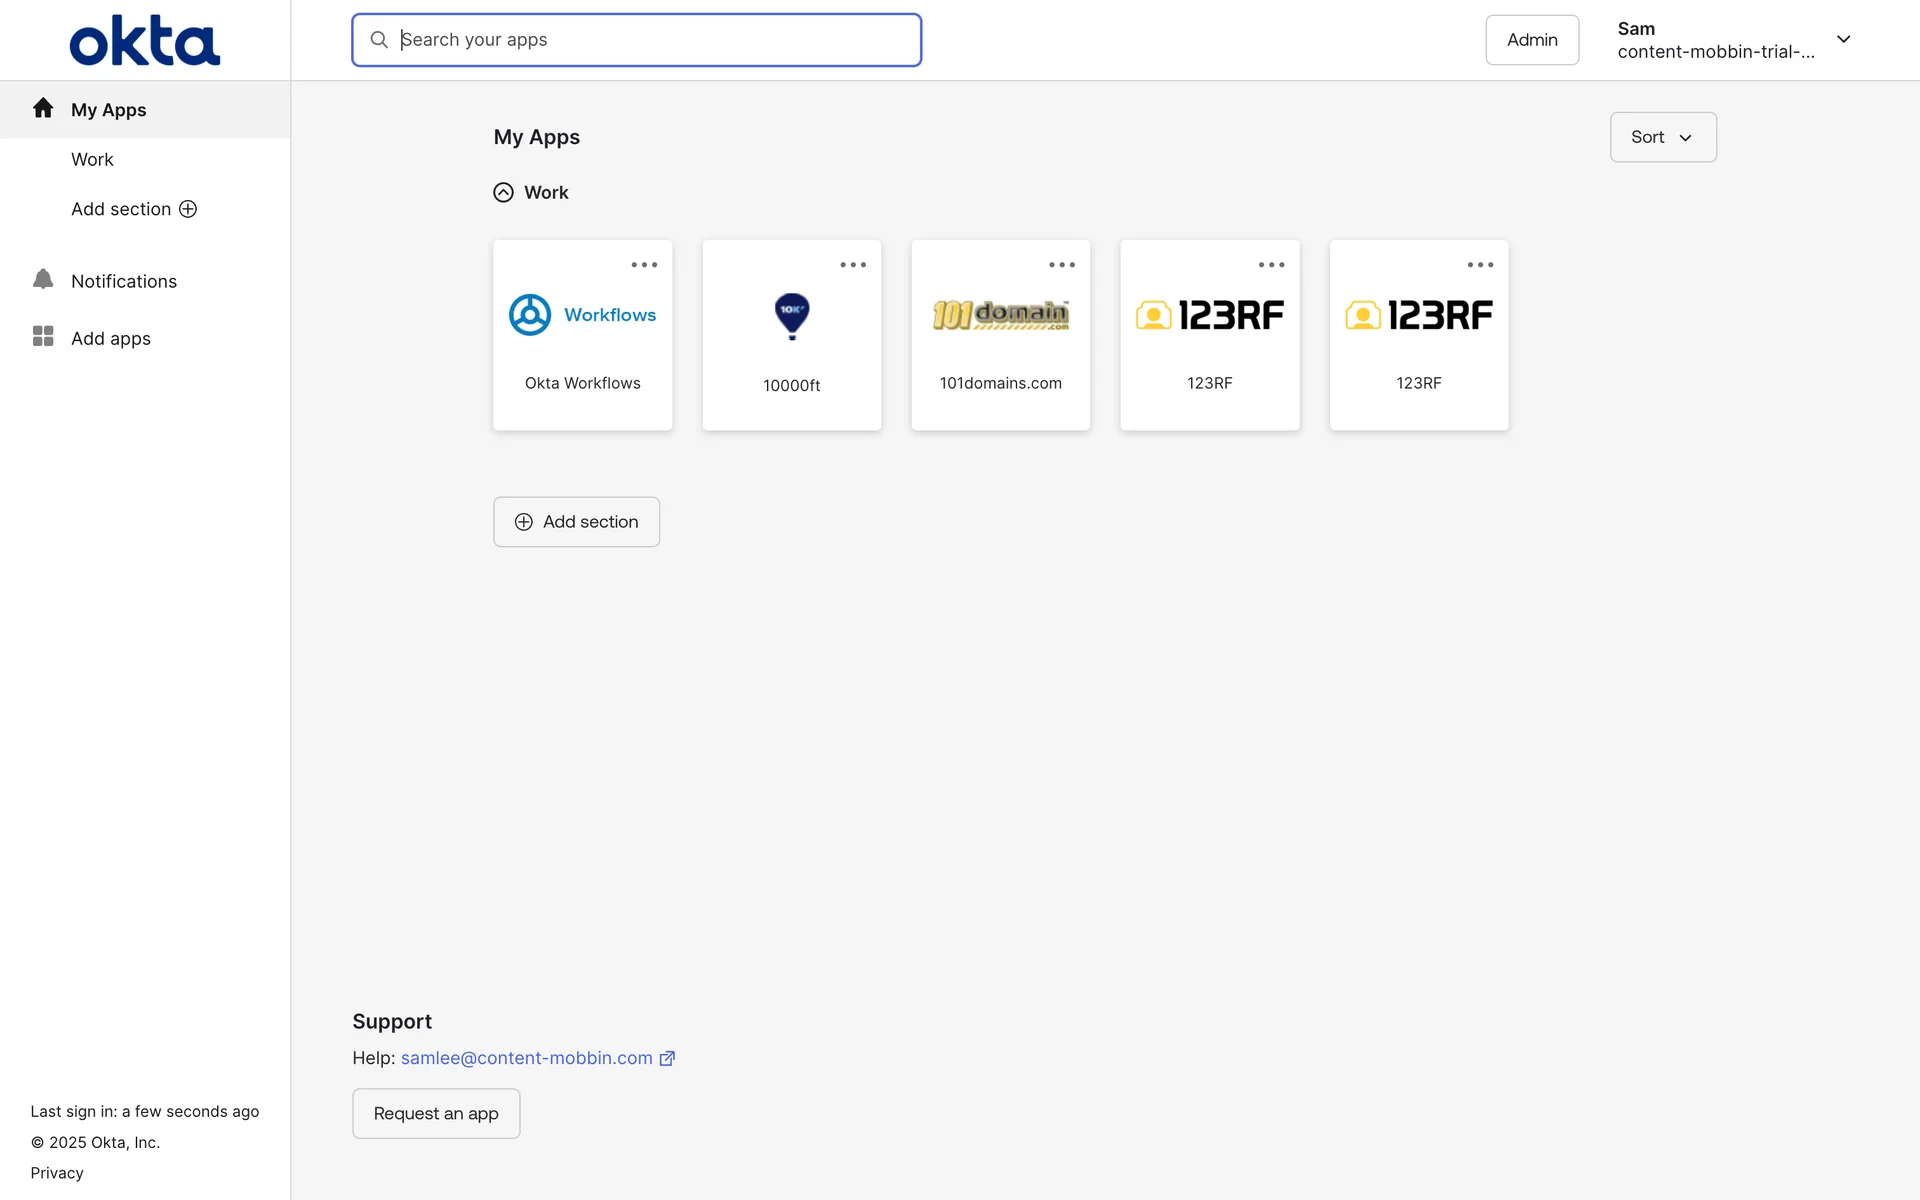Viewport: 1920px width, 1200px height.
Task: Open the Sort dropdown
Action: coord(1662,137)
